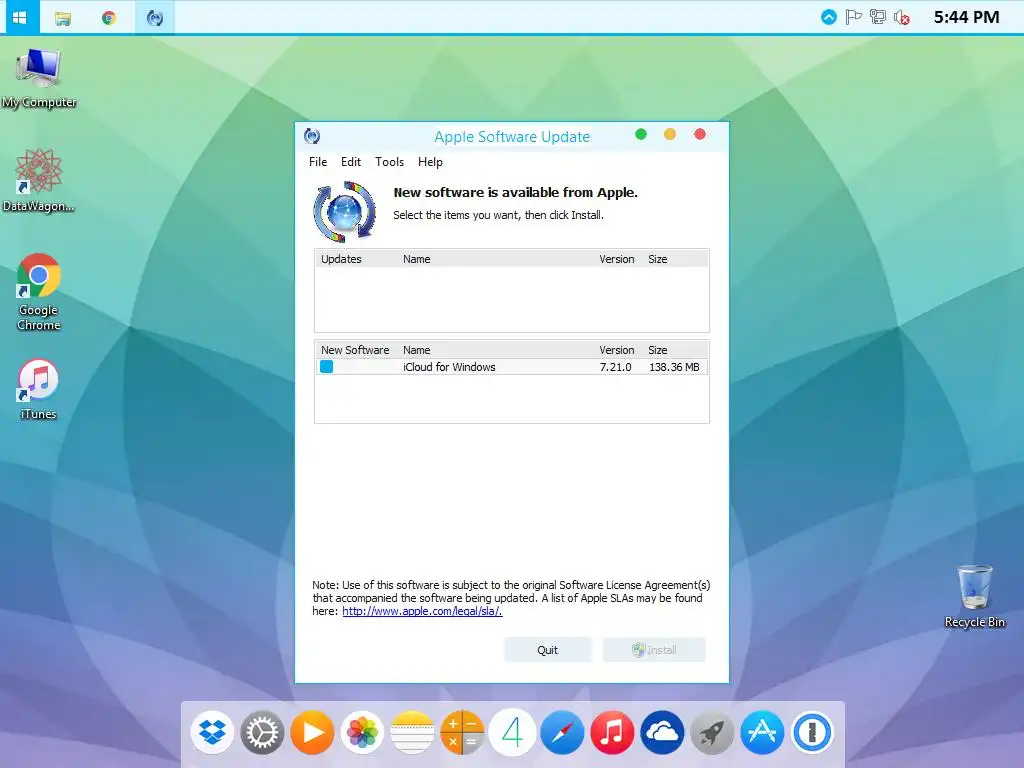
Task: Click the Action Center flag tray icon
Action: click(853, 17)
